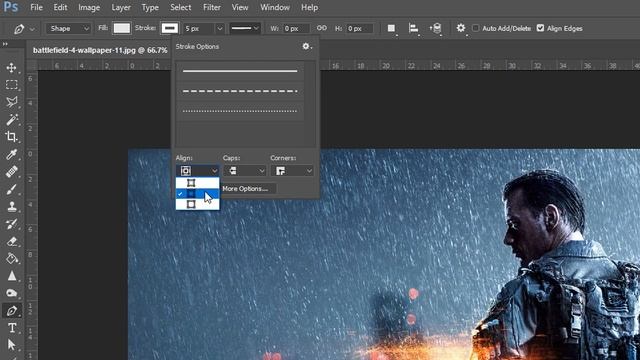Open the Edit menu
This screenshot has height=360, width=640.
coord(60,7)
